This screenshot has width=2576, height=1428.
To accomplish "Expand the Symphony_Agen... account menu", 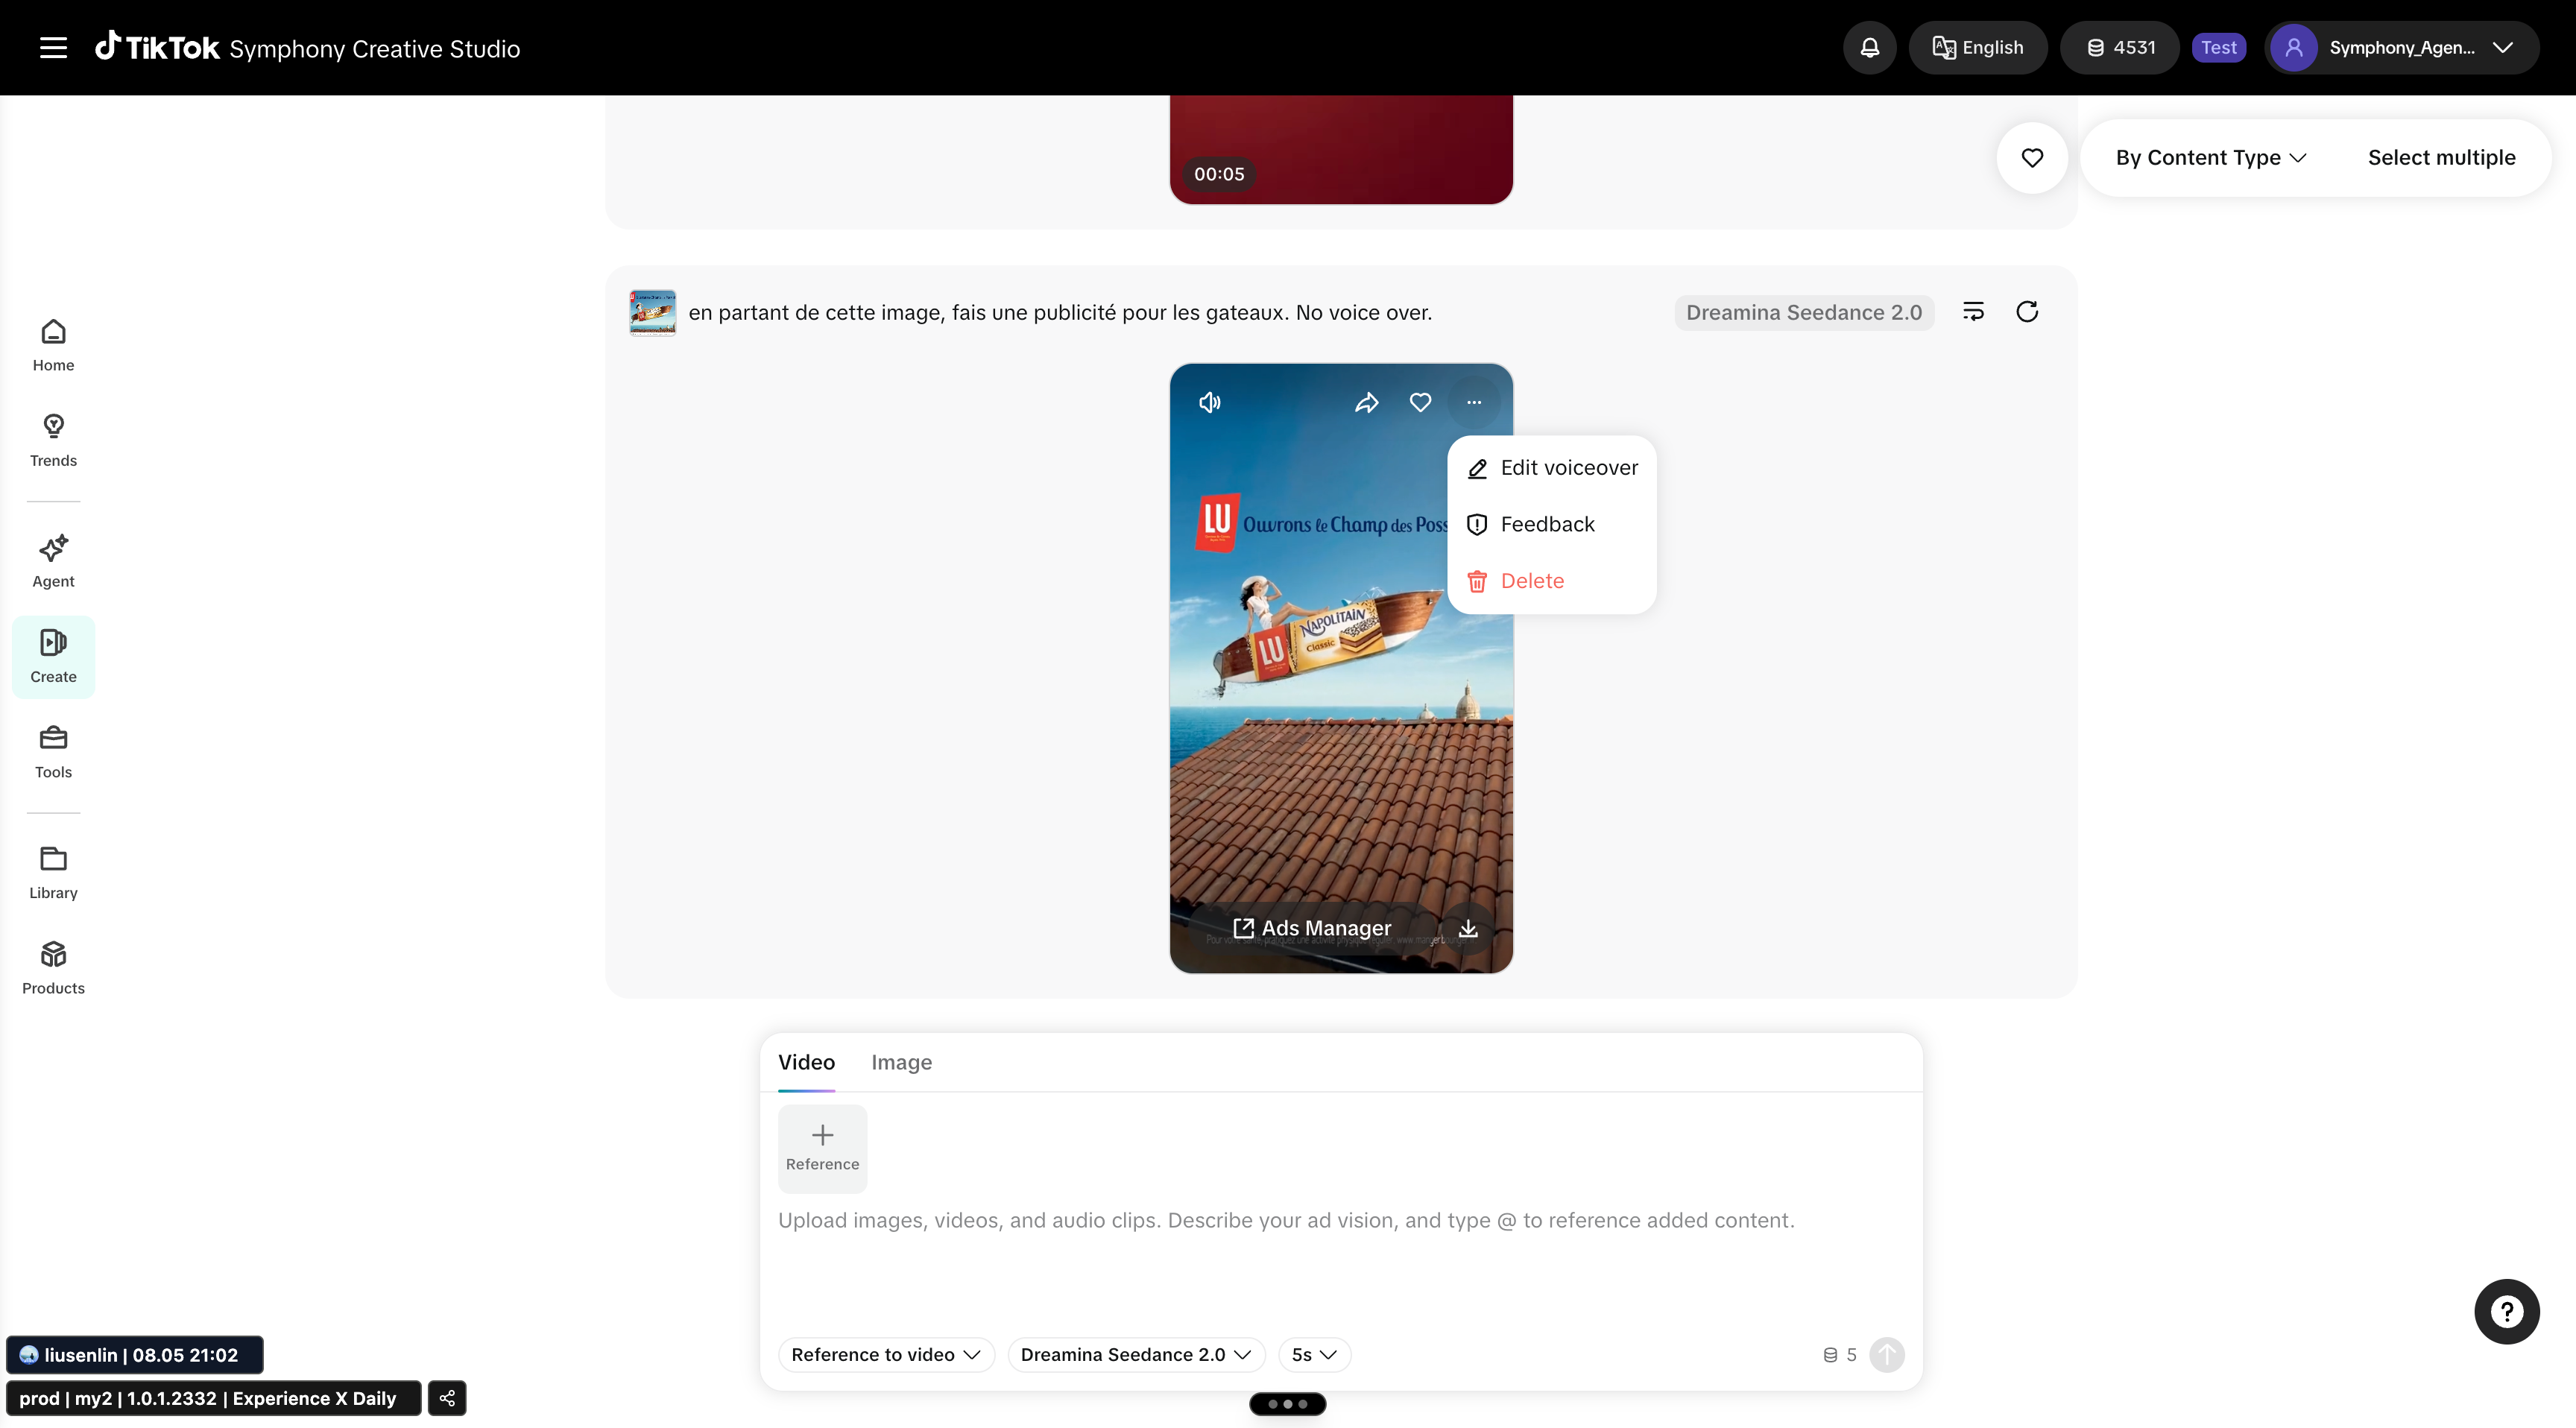I will [x=2401, y=48].
